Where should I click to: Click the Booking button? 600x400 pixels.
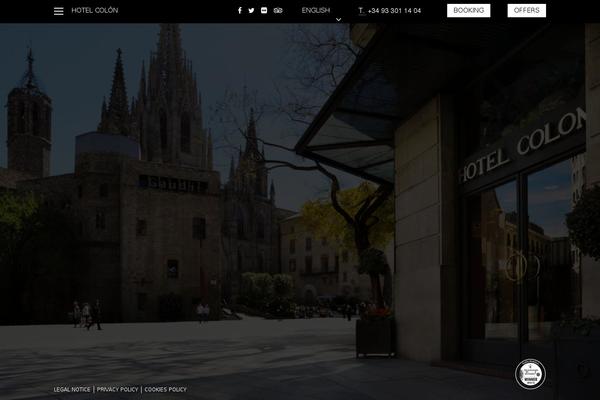click(468, 11)
